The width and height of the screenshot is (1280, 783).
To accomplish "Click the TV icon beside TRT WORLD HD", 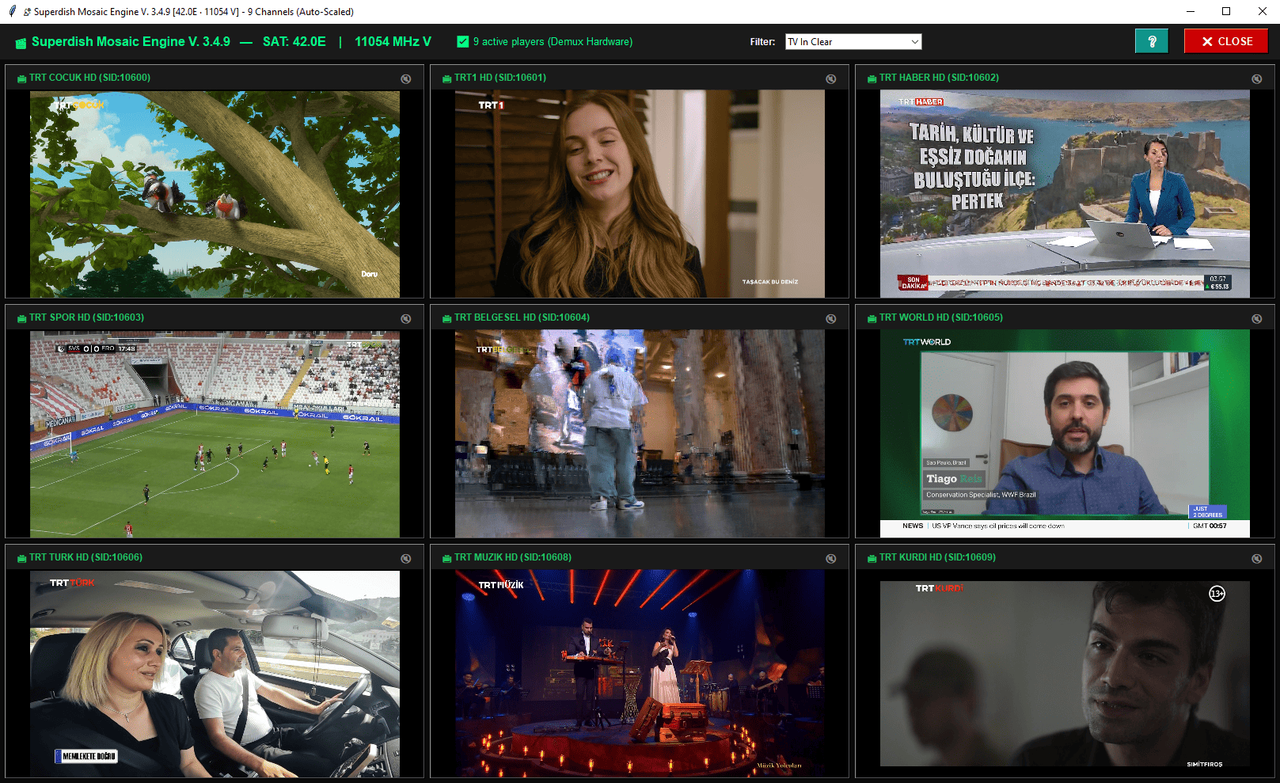I will tap(870, 318).
